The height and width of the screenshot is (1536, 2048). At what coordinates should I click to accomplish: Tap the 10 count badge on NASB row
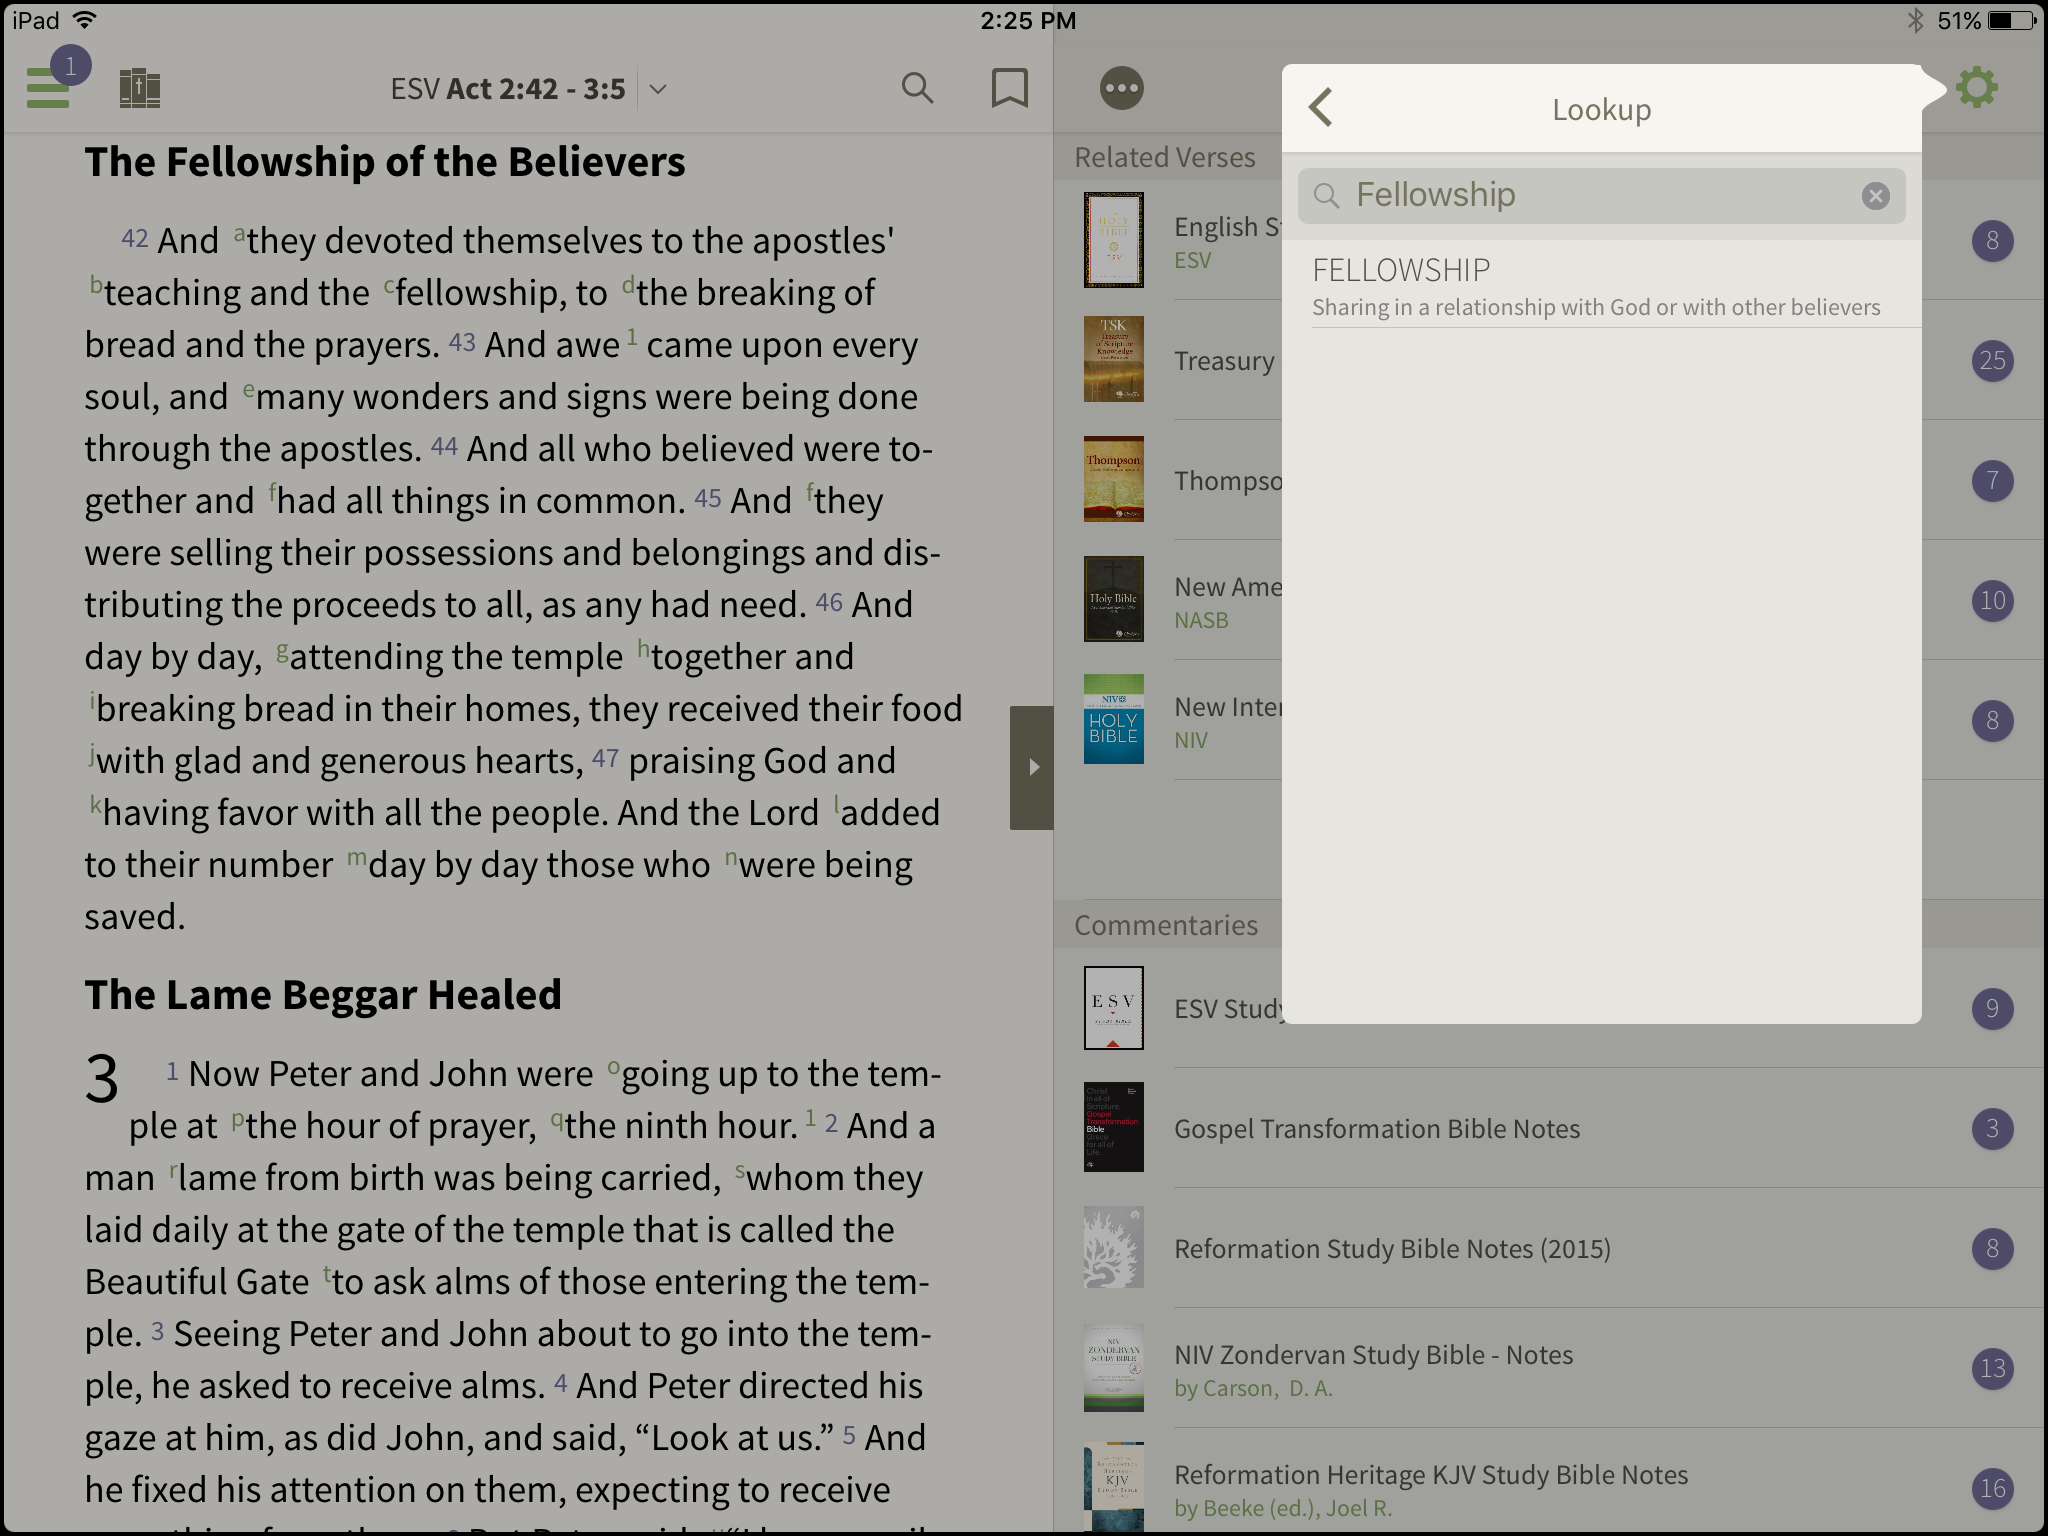pyautogui.click(x=1992, y=600)
